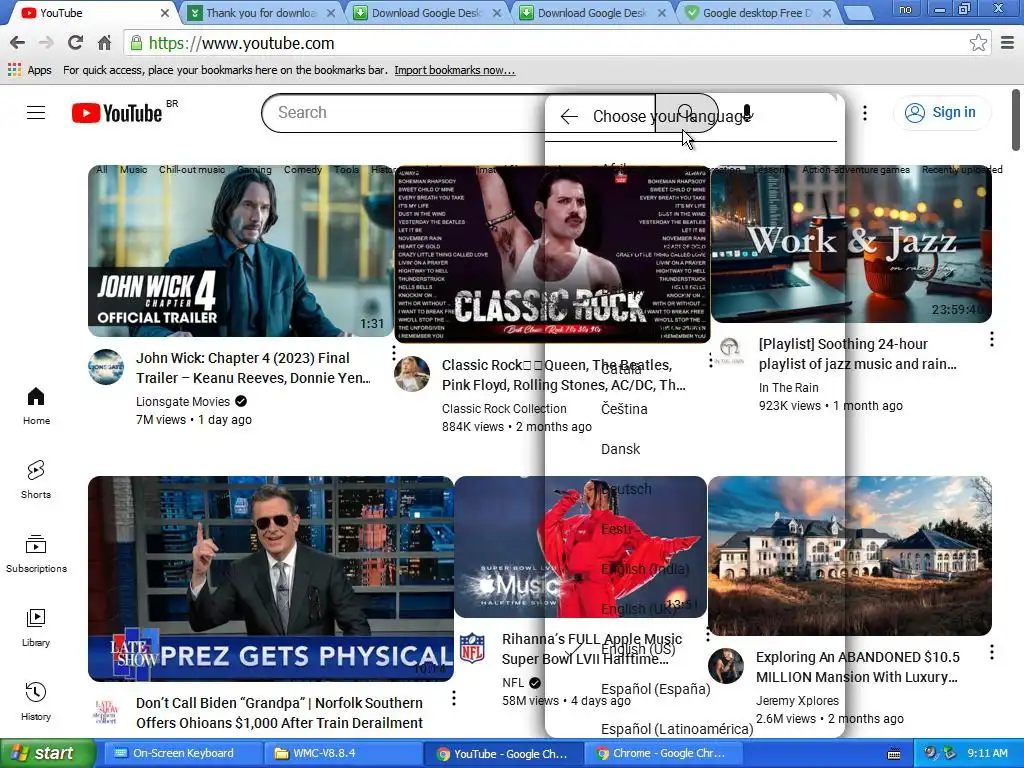
Task: Click Chrome's back navigation arrow
Action: pos(18,43)
